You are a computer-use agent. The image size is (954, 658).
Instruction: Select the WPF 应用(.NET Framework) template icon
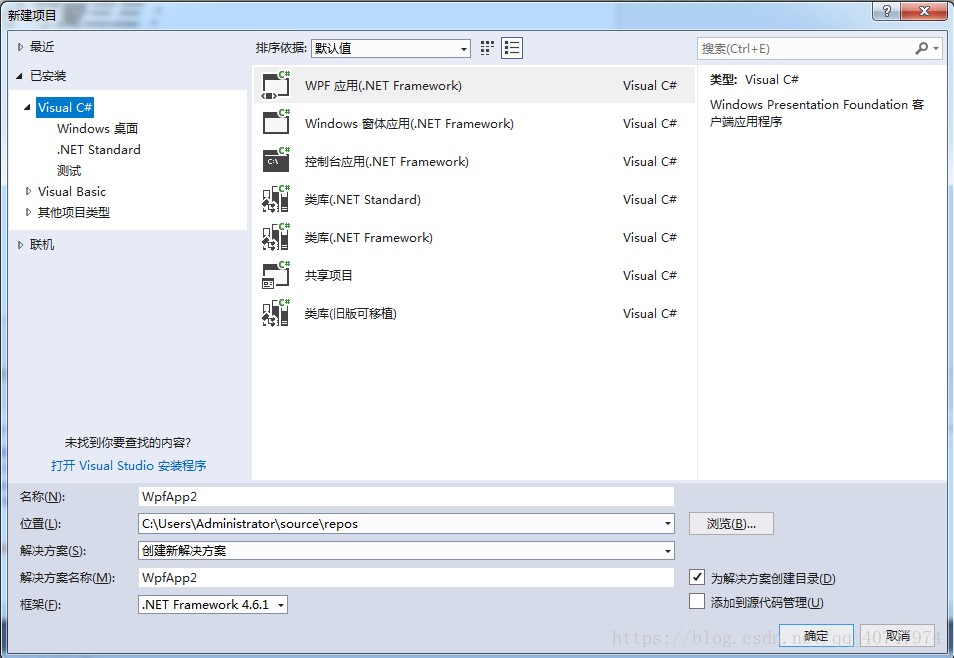[276, 86]
